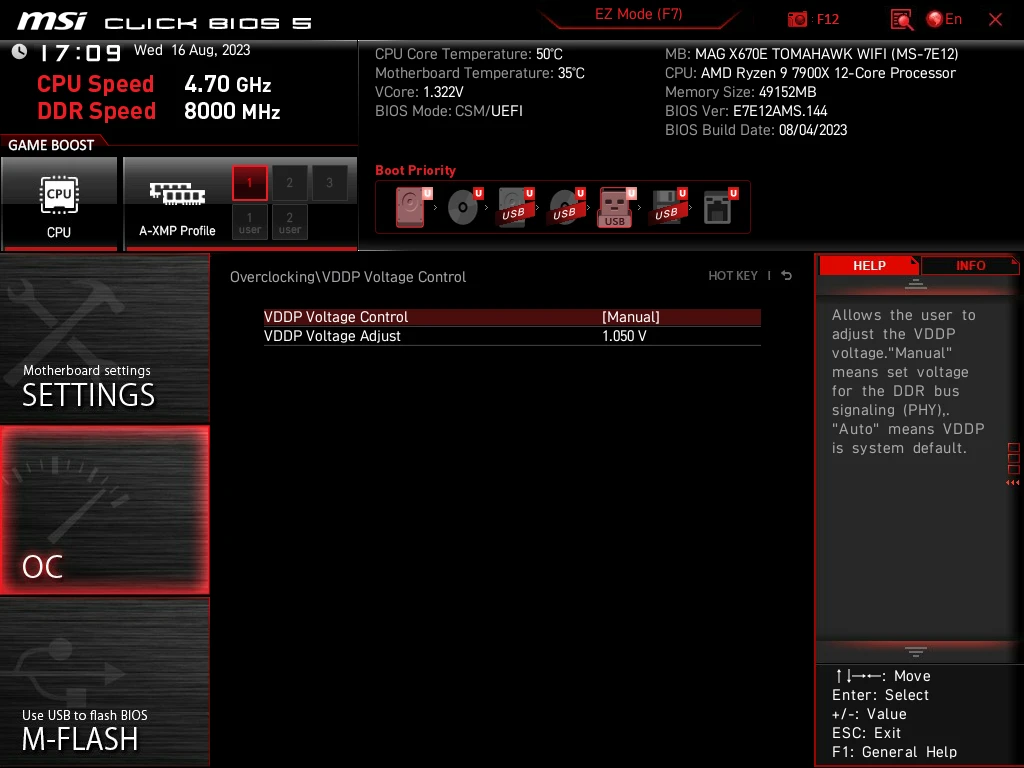1024x768 pixels.
Task: Click the first hard disk boot device icon
Action: tap(413, 207)
